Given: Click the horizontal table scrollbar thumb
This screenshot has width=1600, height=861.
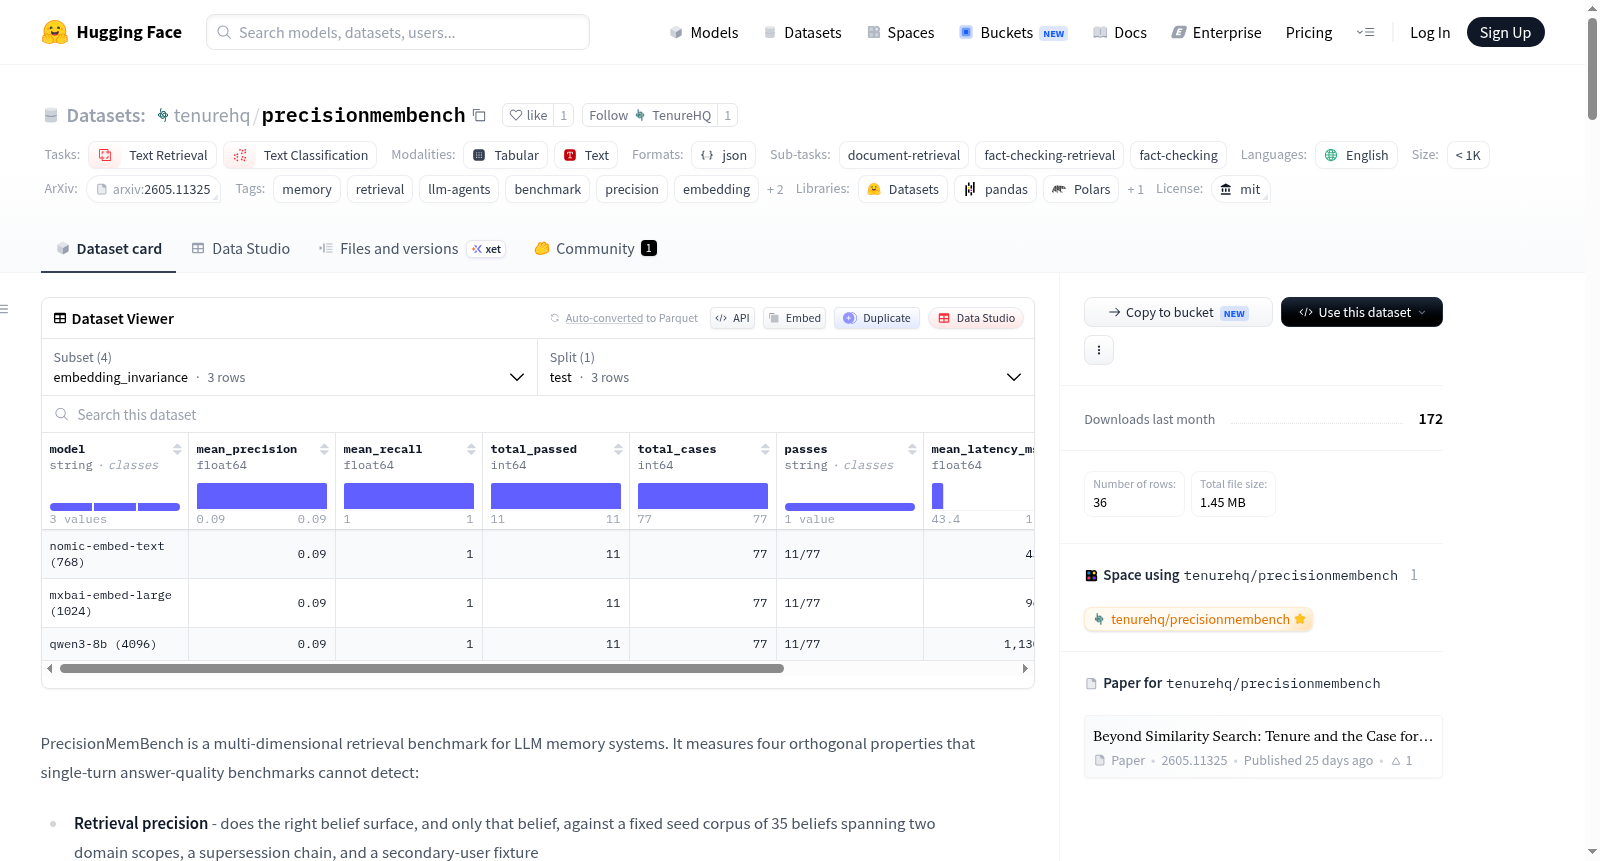Looking at the screenshot, I should coord(421,668).
